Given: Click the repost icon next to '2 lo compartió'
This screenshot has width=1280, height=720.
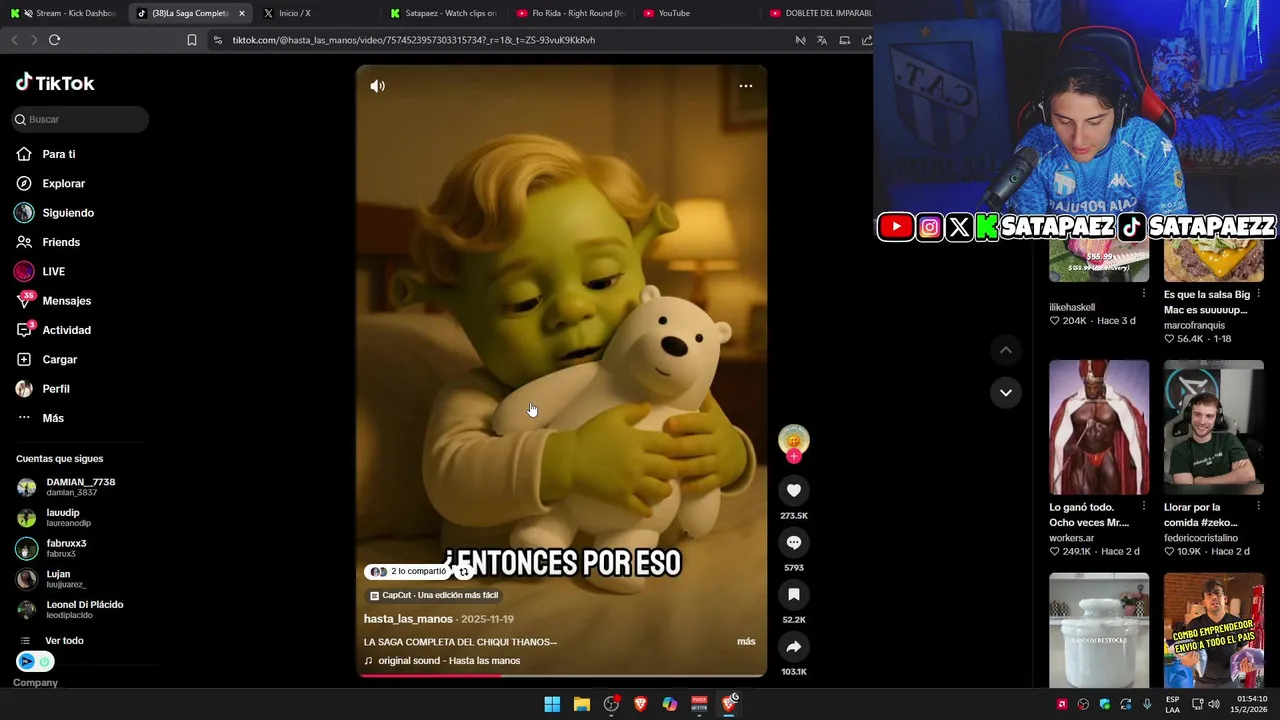Looking at the screenshot, I should click(x=464, y=572).
